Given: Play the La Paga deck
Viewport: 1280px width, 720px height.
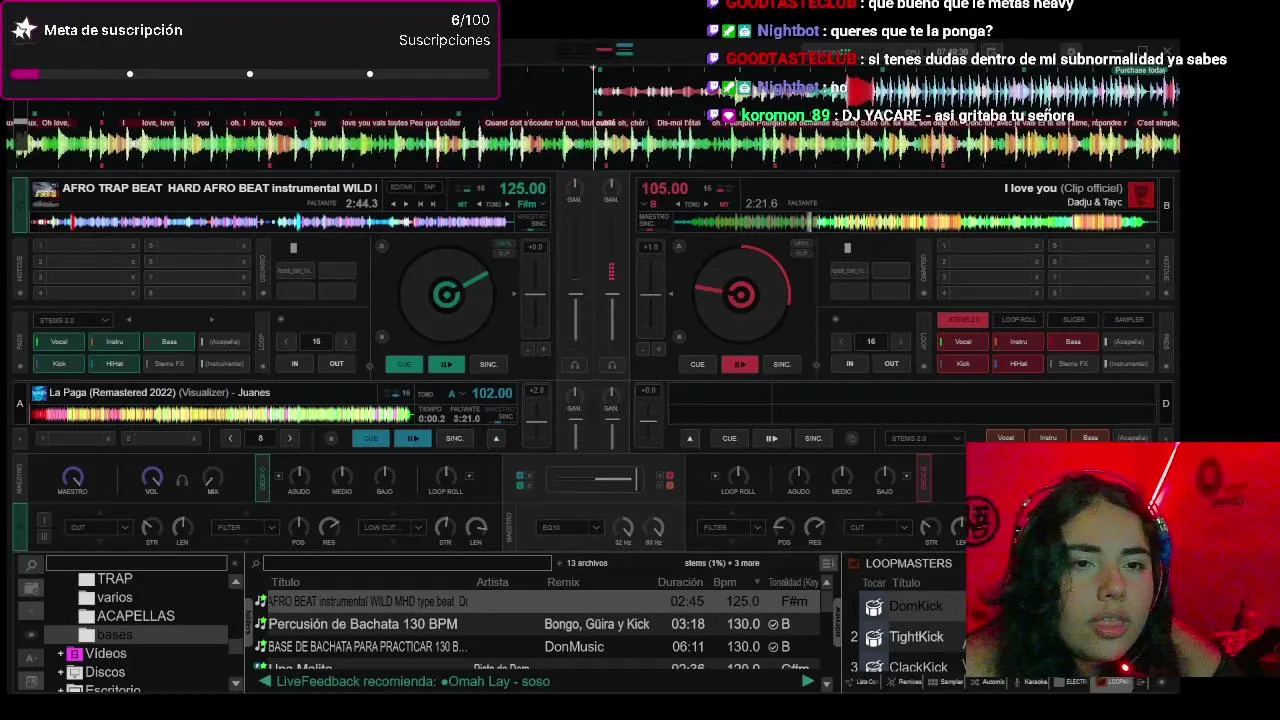Looking at the screenshot, I should pyautogui.click(x=412, y=438).
